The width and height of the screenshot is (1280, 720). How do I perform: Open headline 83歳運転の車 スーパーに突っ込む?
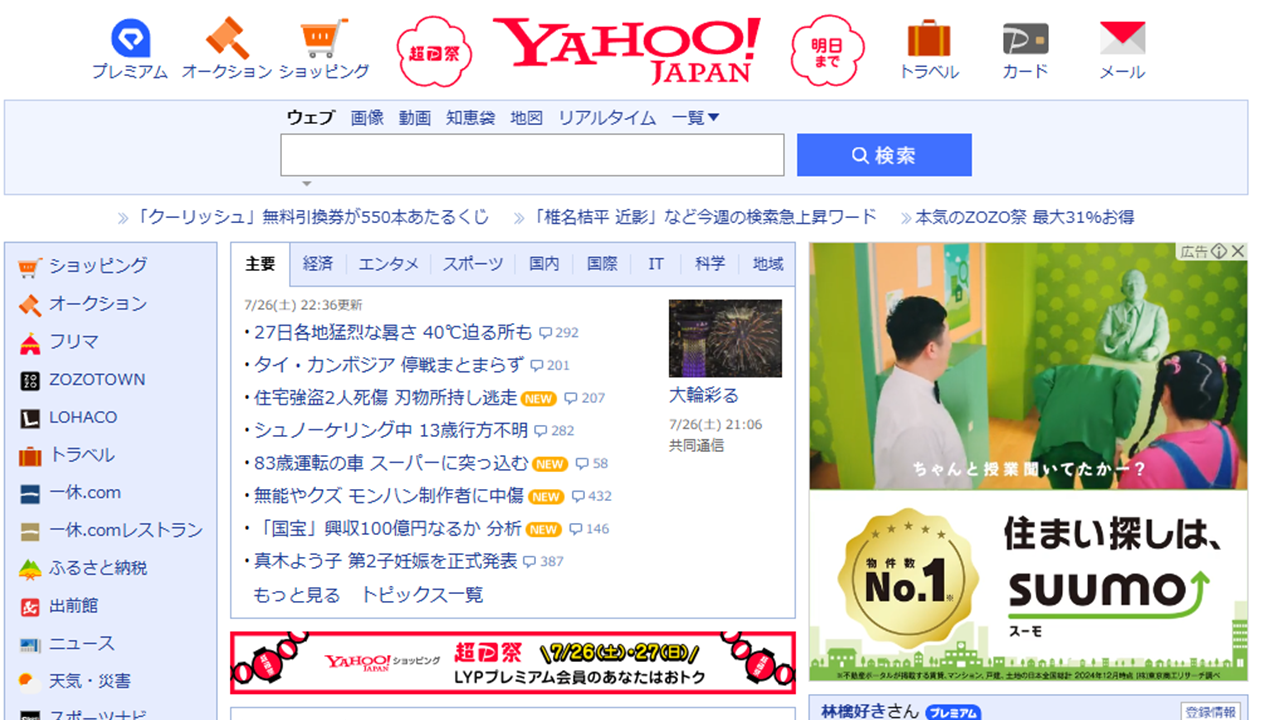(x=390, y=463)
